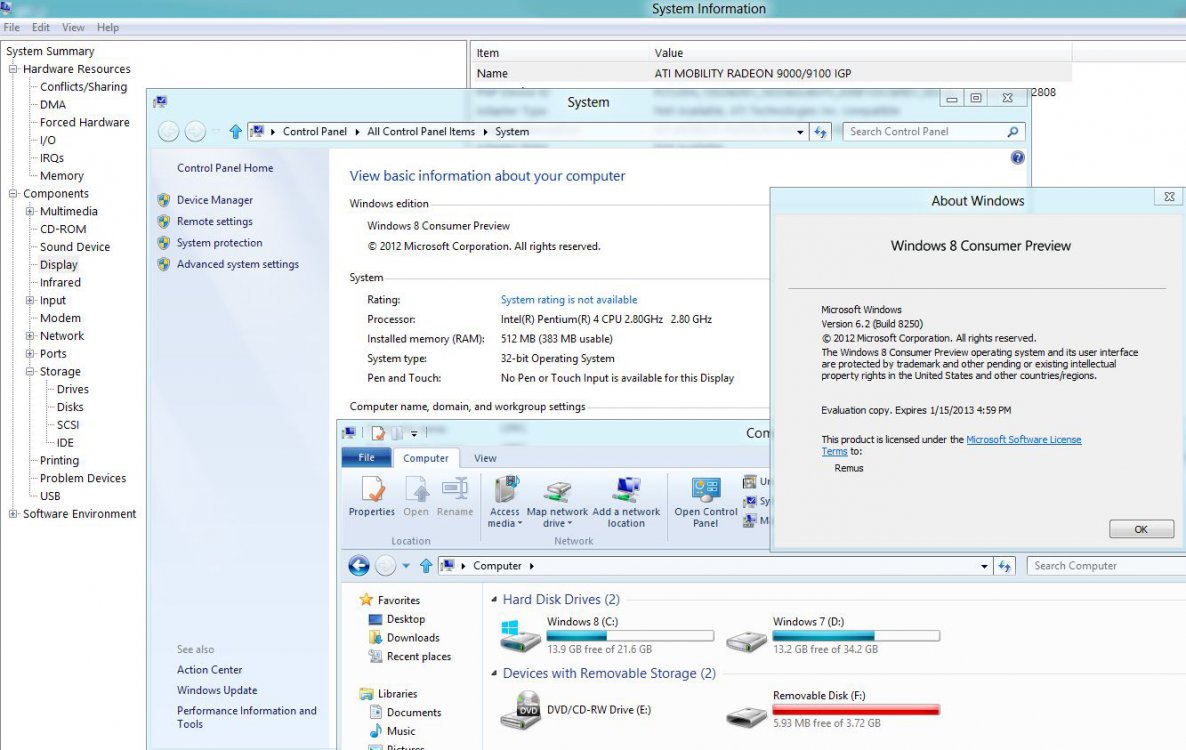Open Windows Update link
This screenshot has height=750, width=1186.
coord(217,690)
